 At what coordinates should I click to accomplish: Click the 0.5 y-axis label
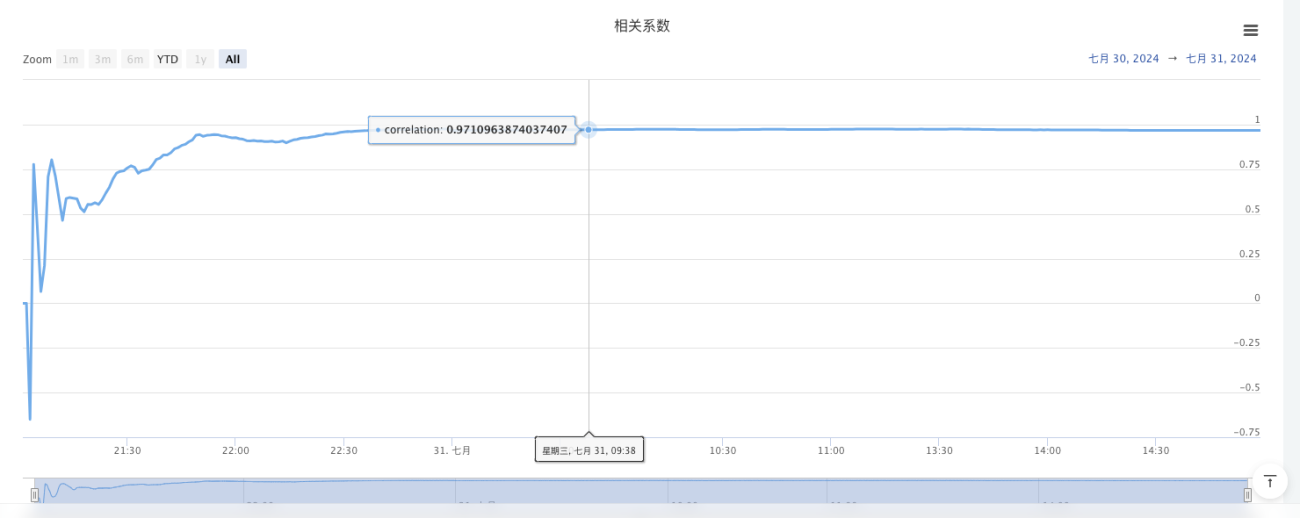(1252, 209)
